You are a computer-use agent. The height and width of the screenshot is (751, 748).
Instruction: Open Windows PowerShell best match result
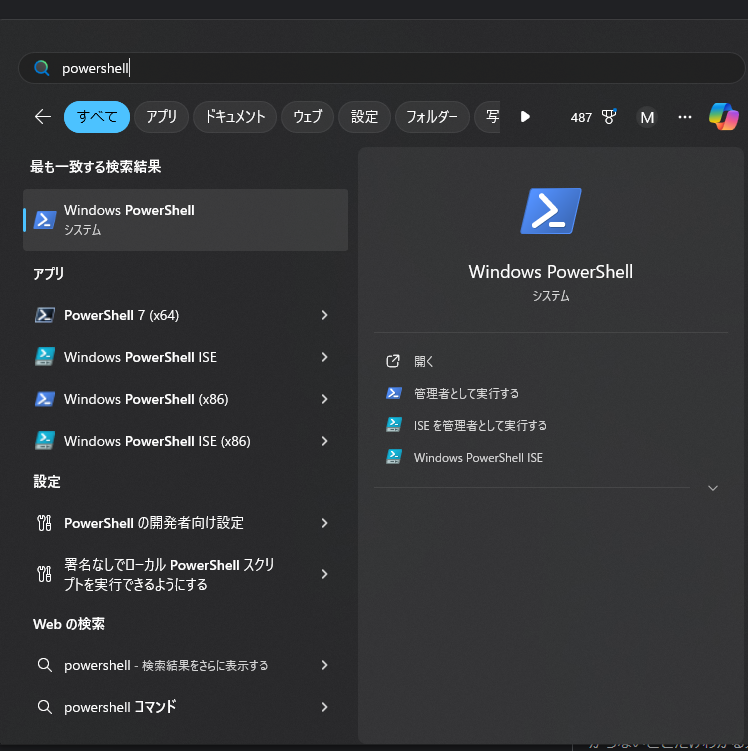[185, 220]
